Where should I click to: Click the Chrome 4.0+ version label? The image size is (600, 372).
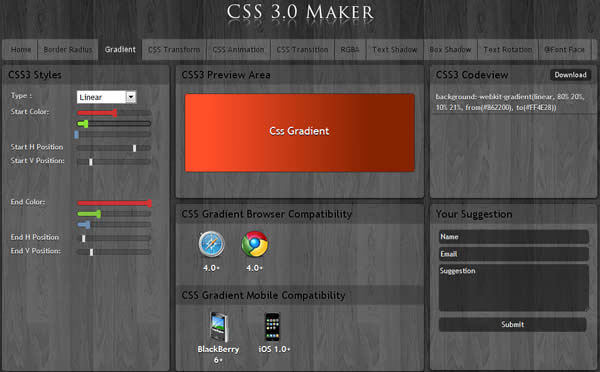[x=255, y=268]
